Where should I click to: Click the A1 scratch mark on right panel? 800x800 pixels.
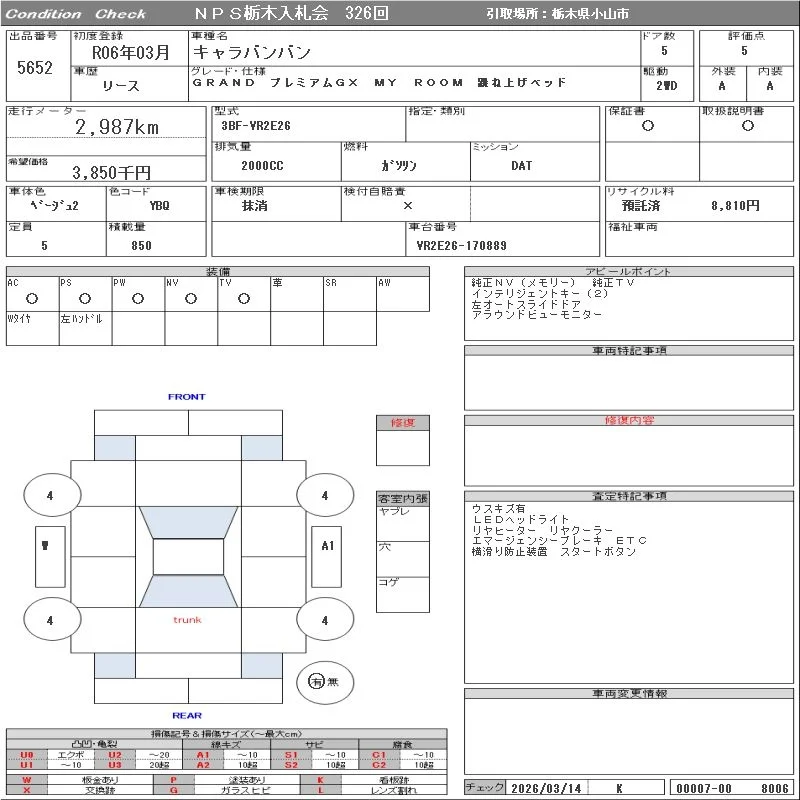coord(327,545)
